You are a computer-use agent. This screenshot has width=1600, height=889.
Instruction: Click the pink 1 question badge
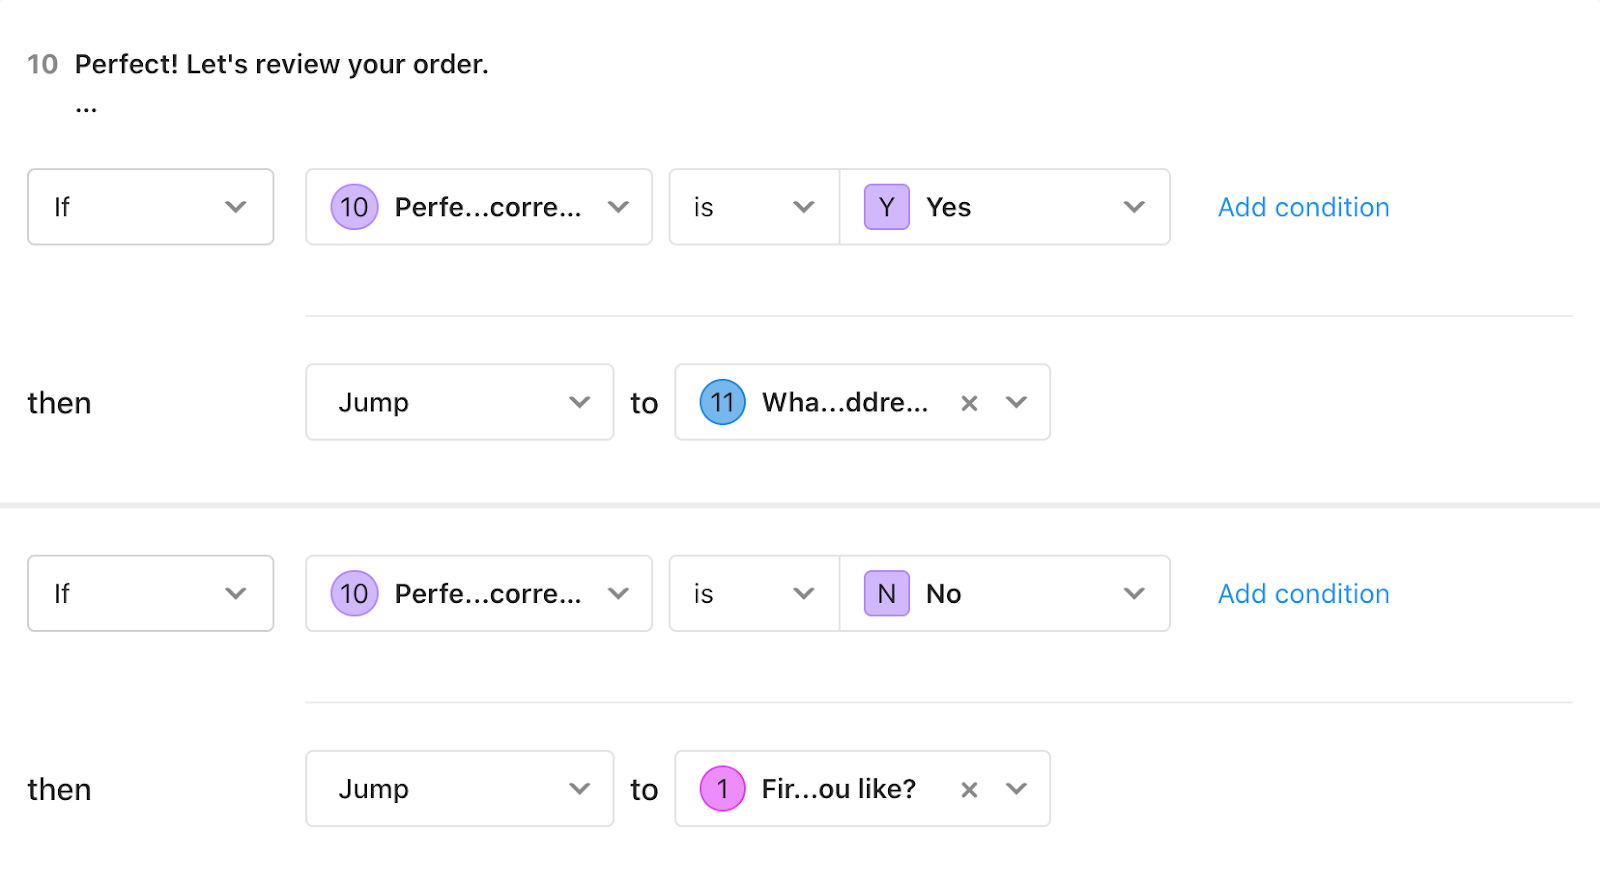pyautogui.click(x=722, y=789)
